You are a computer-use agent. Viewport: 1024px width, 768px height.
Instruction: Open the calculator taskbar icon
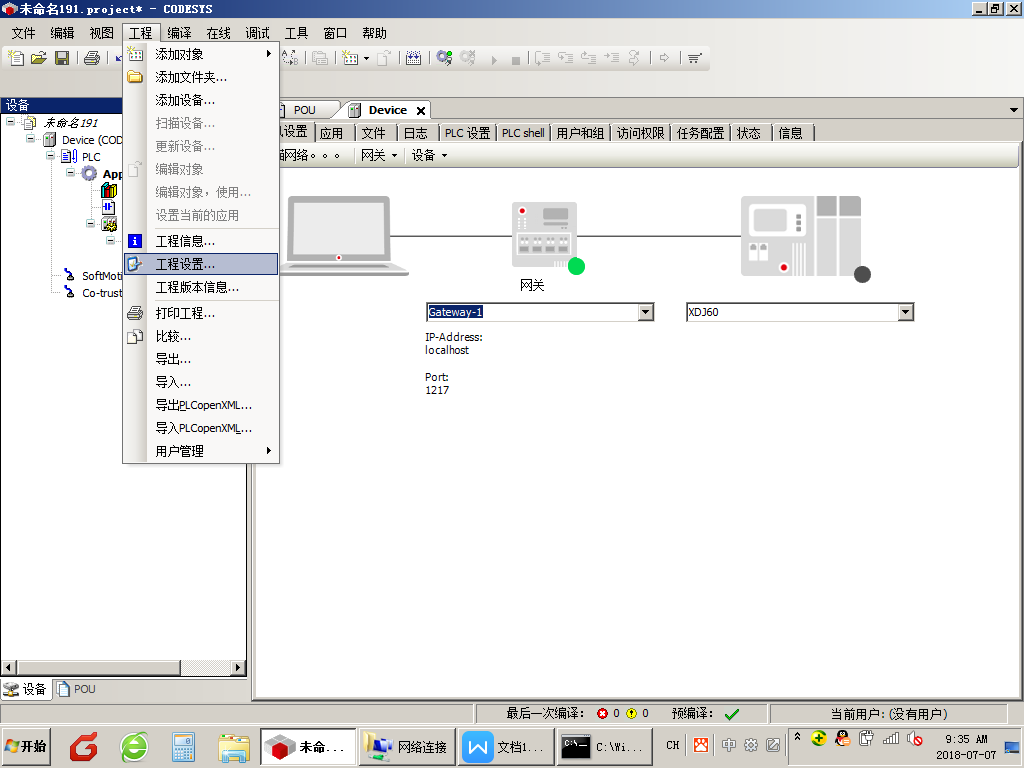pyautogui.click(x=184, y=747)
